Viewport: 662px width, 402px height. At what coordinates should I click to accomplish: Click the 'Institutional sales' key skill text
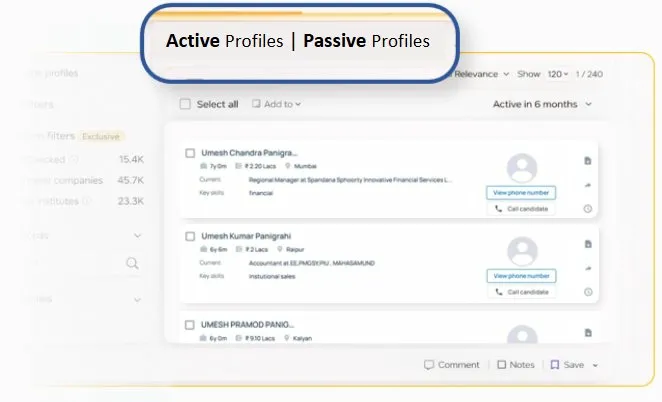[x=272, y=277]
